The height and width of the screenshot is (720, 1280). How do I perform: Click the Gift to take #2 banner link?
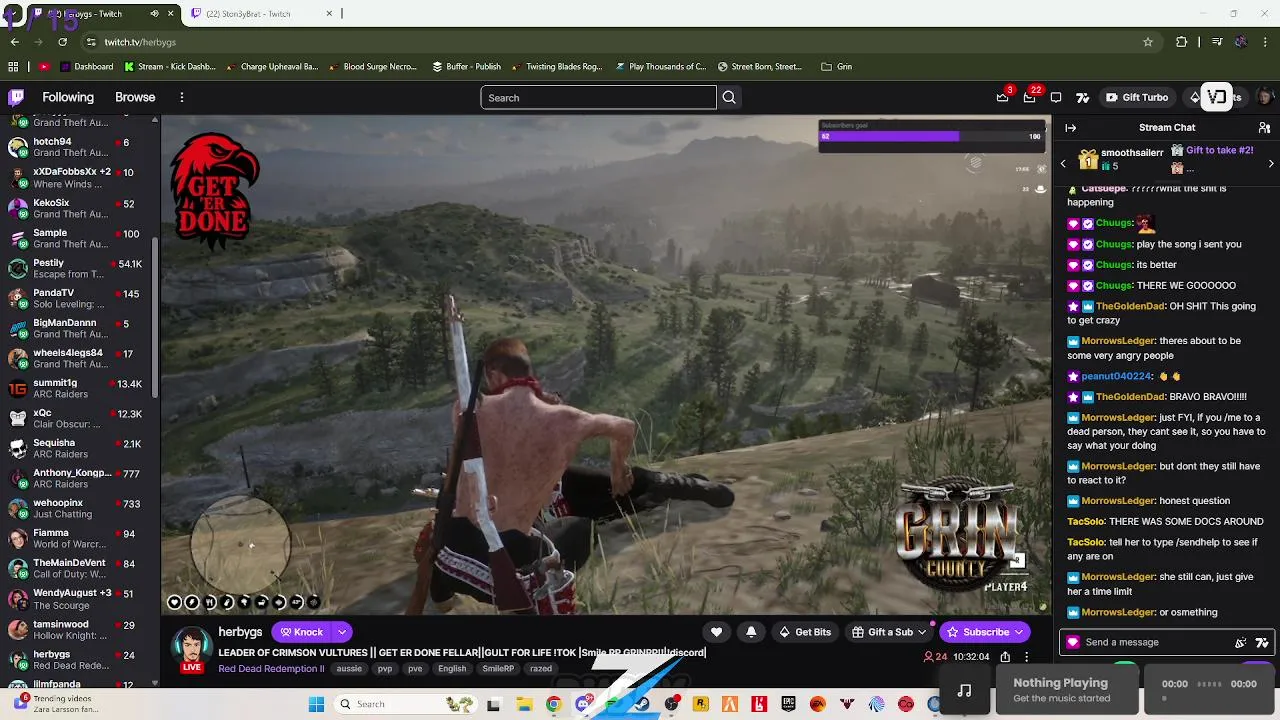(x=1218, y=150)
